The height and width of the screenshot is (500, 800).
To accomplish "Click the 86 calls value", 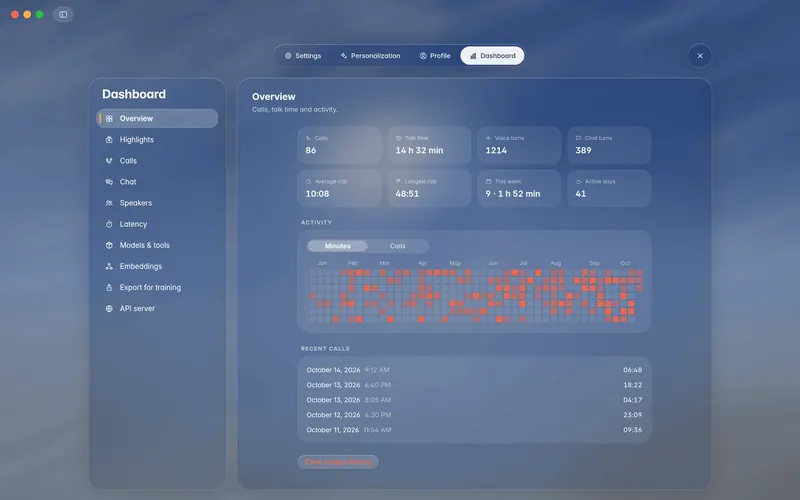I will (x=311, y=151).
